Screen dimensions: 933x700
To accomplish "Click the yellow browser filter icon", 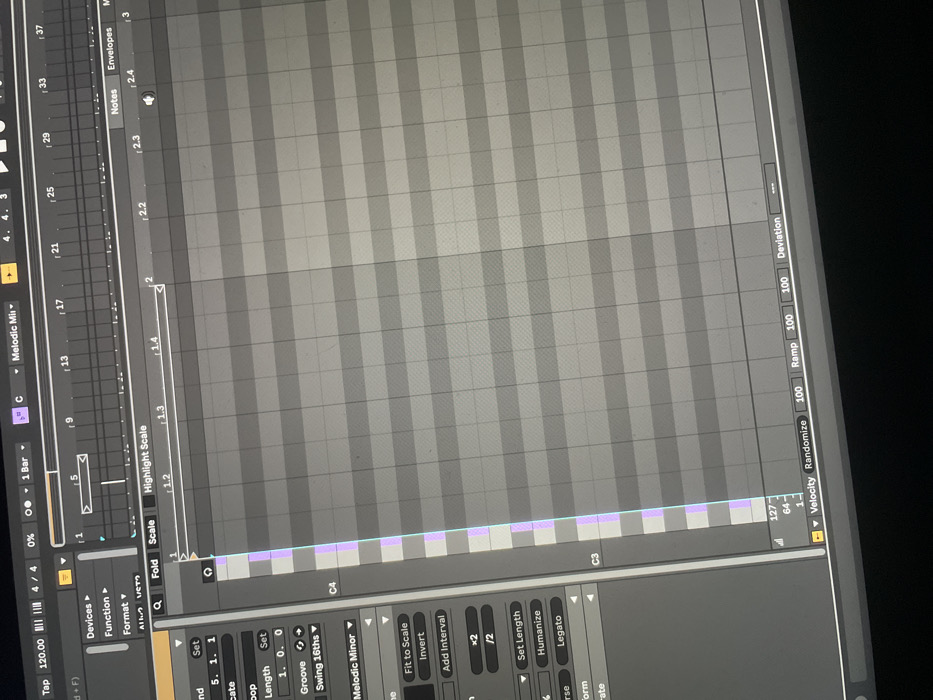I will pyautogui.click(x=65, y=577).
